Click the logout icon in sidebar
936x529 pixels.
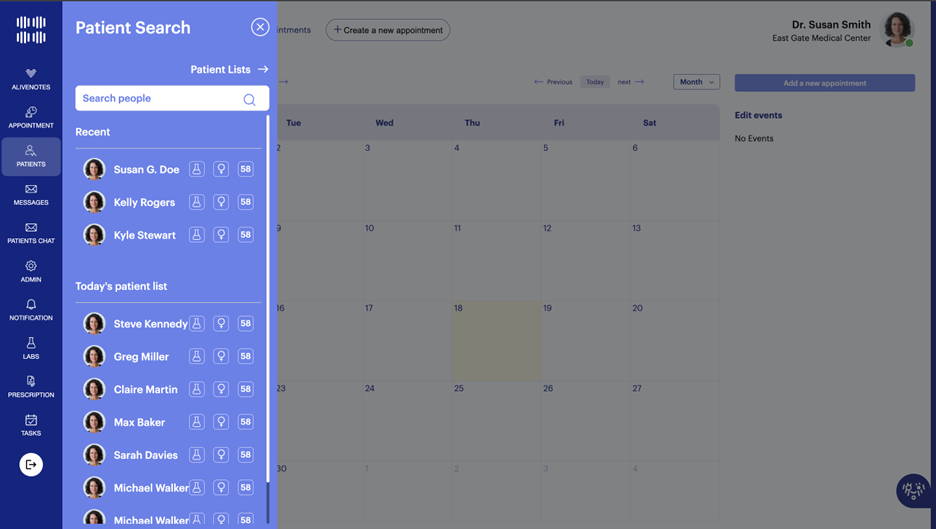[31, 464]
